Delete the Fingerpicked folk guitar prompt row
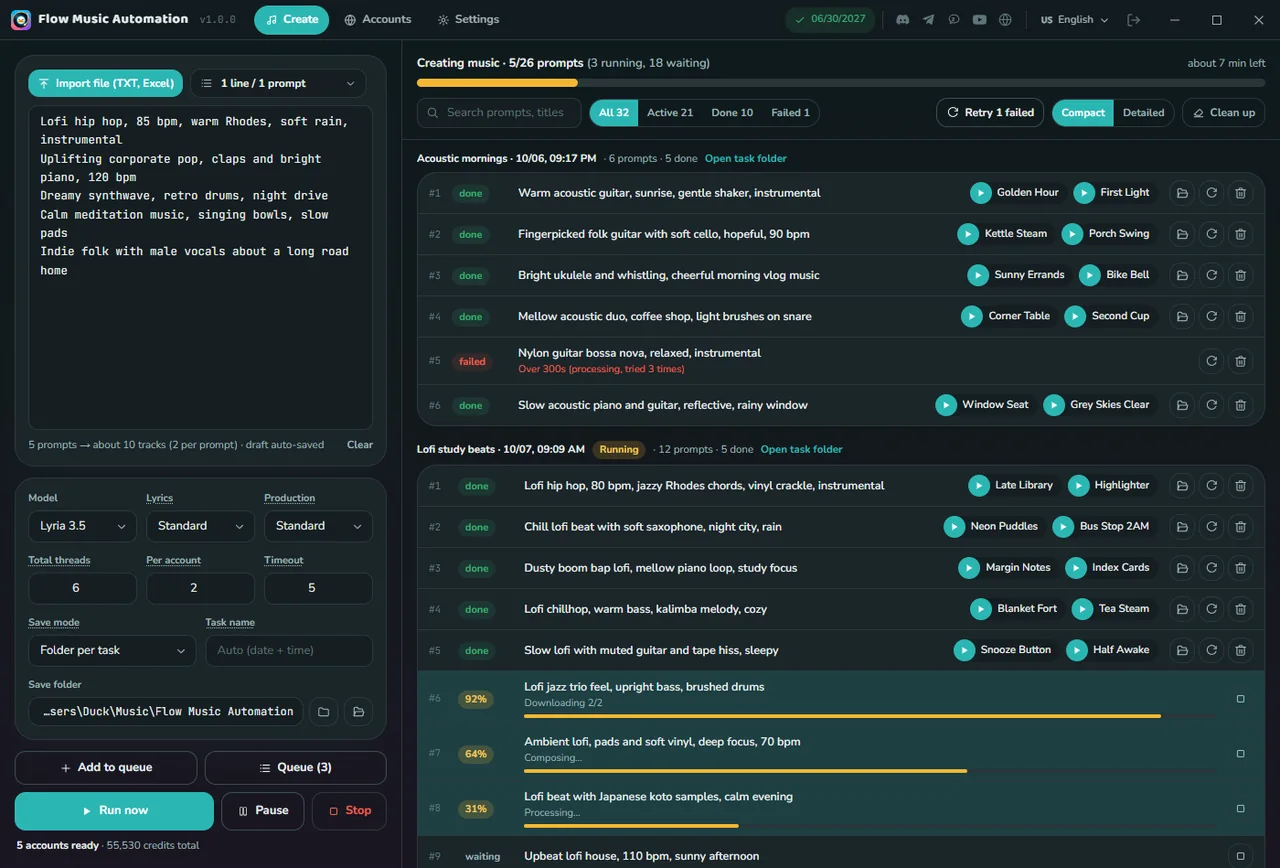 1240,234
